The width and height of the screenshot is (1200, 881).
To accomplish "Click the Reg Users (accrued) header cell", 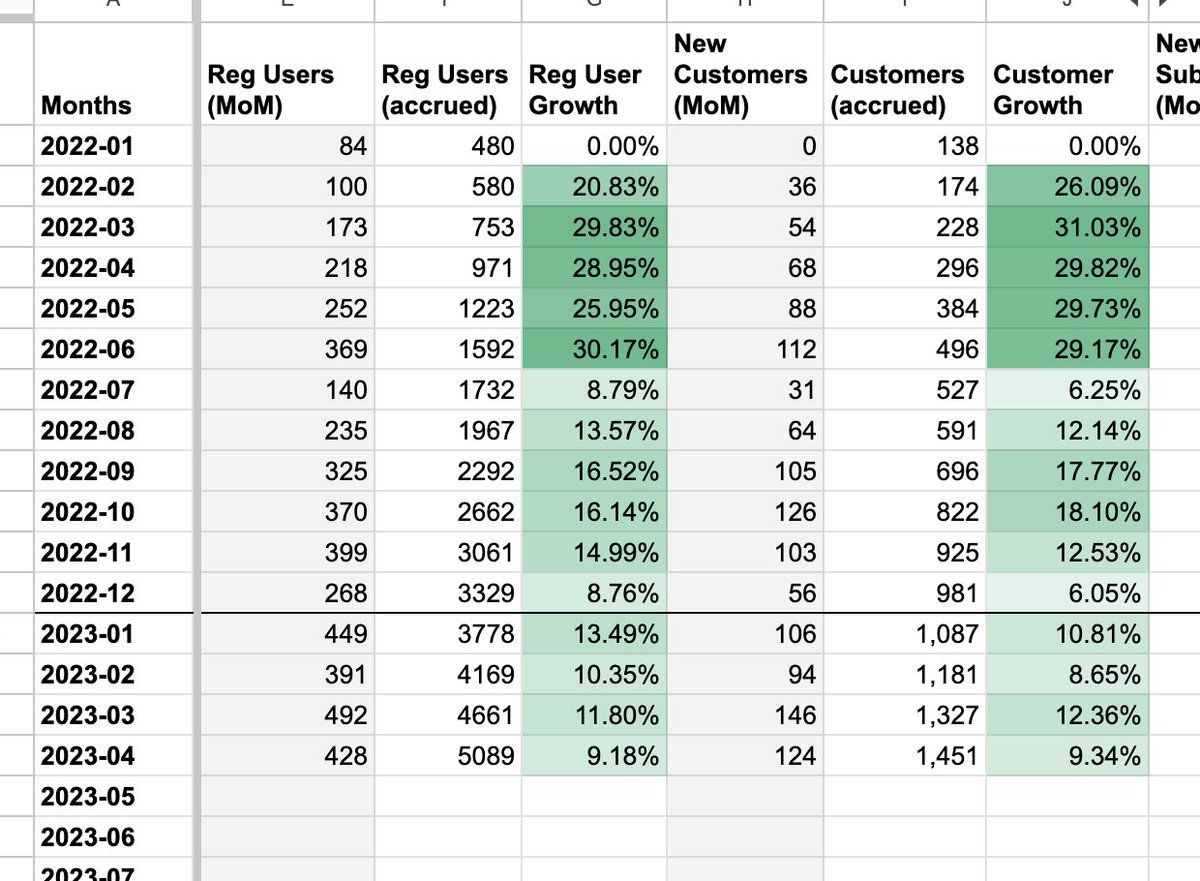I will point(447,90).
